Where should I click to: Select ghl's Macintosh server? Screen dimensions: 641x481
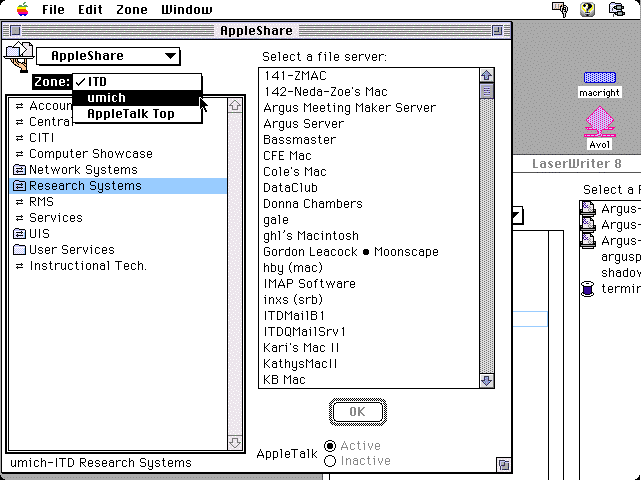pos(368,235)
